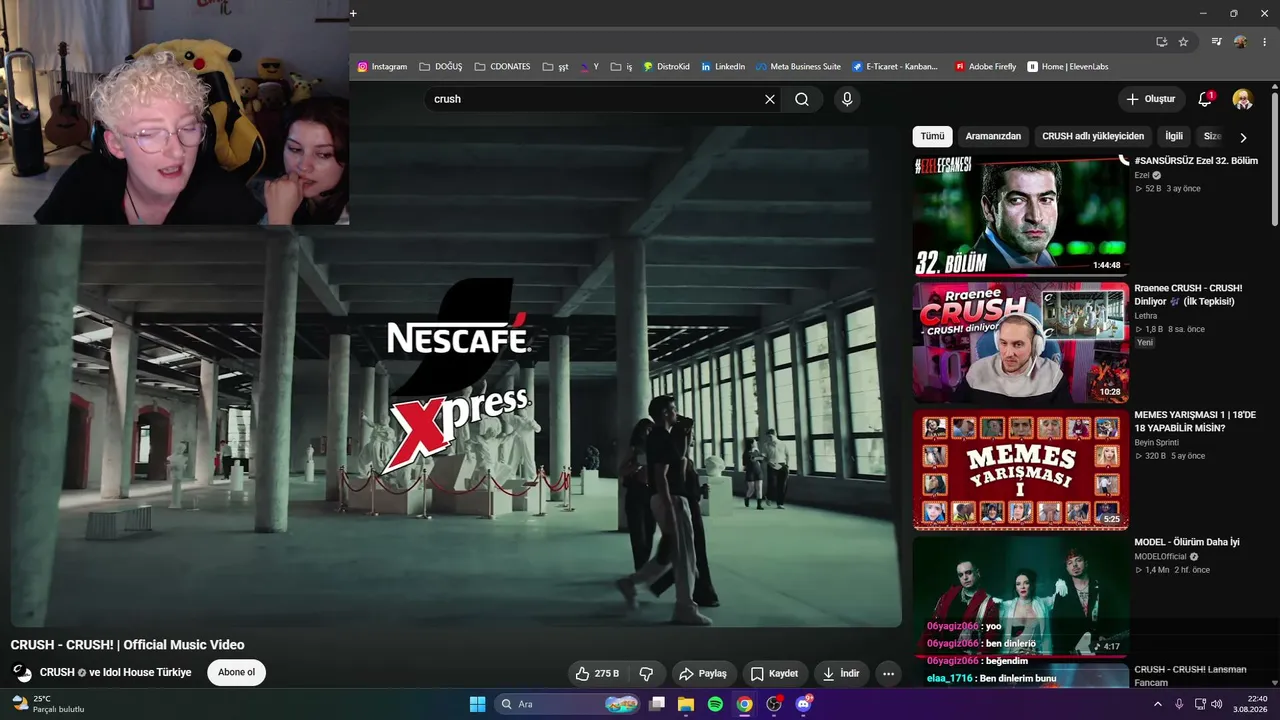Dislike the CRUSH music video
1280x720 pixels.
pyautogui.click(x=646, y=674)
